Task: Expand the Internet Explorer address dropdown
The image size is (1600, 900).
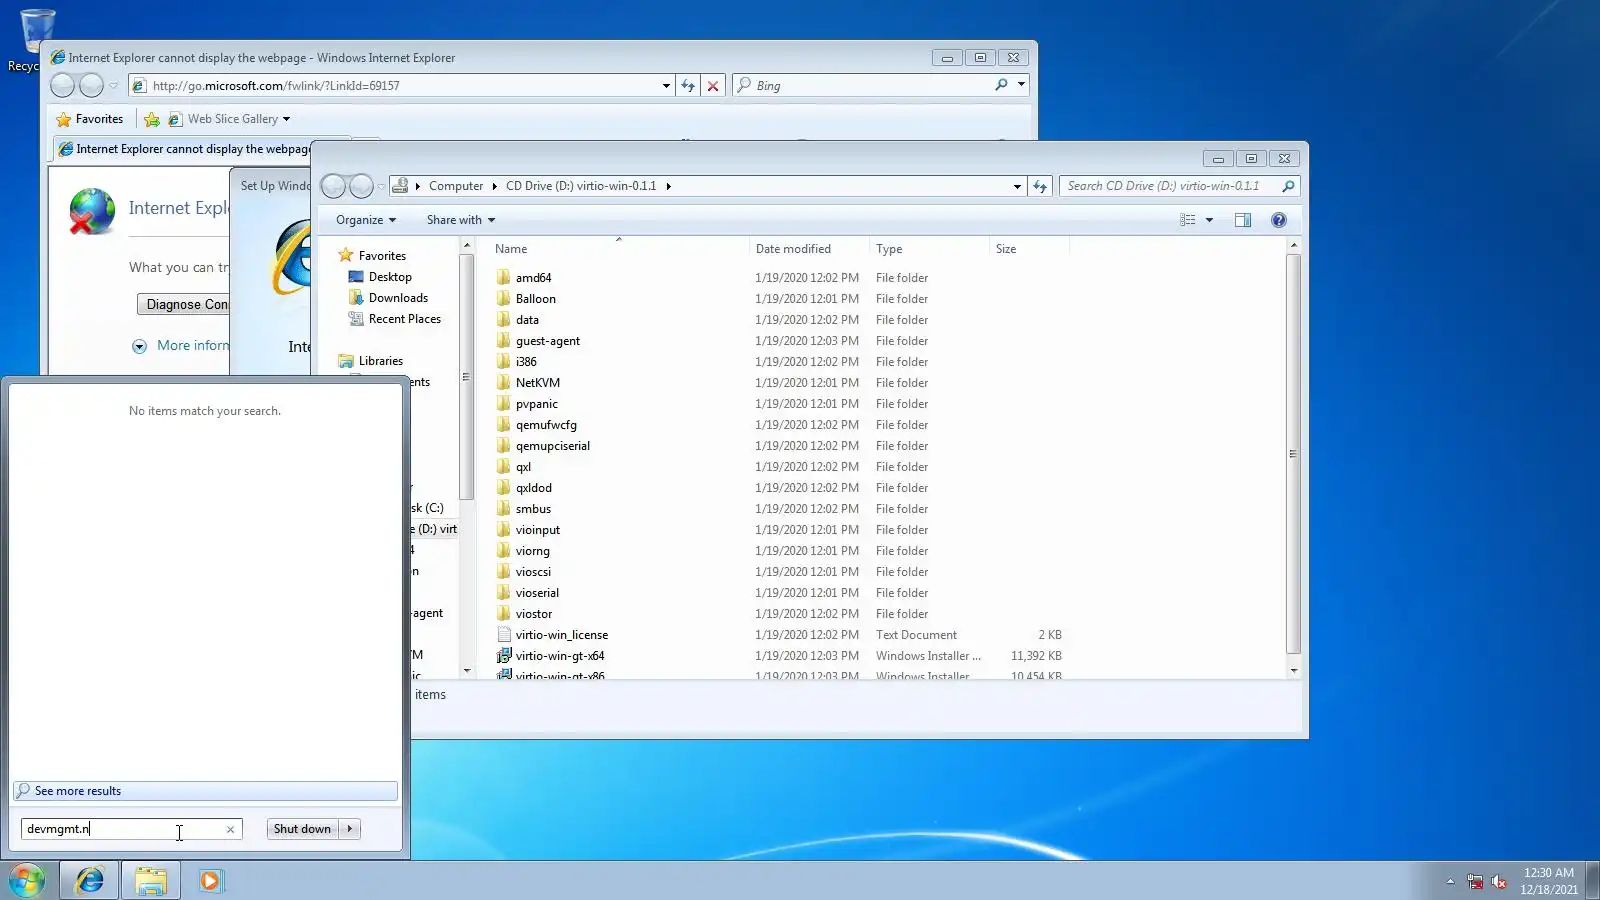Action: tap(666, 86)
